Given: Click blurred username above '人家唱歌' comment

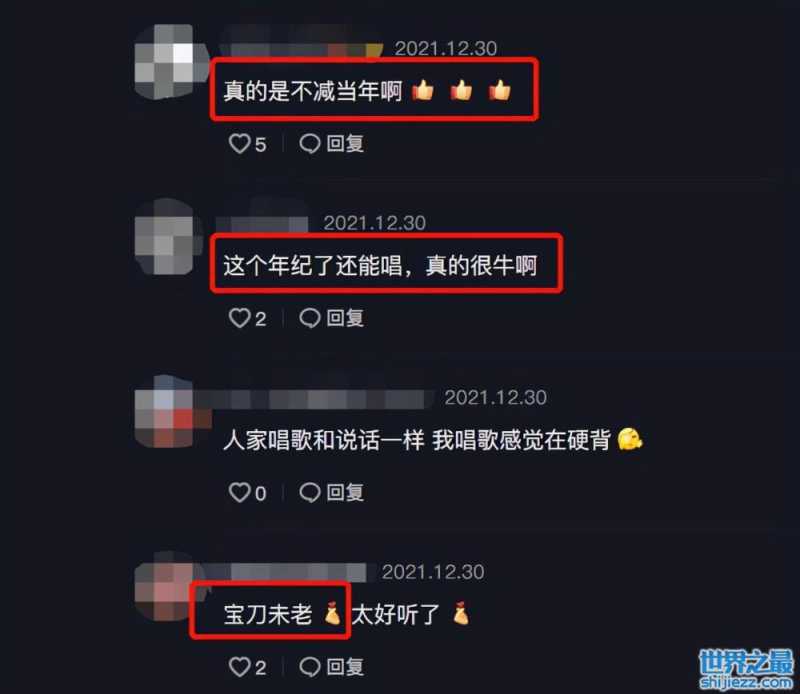Looking at the screenshot, I should pos(314,399).
